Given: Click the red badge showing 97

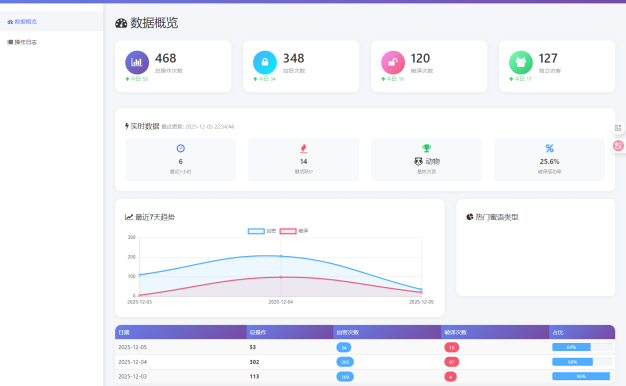Looking at the screenshot, I should coord(452,362).
